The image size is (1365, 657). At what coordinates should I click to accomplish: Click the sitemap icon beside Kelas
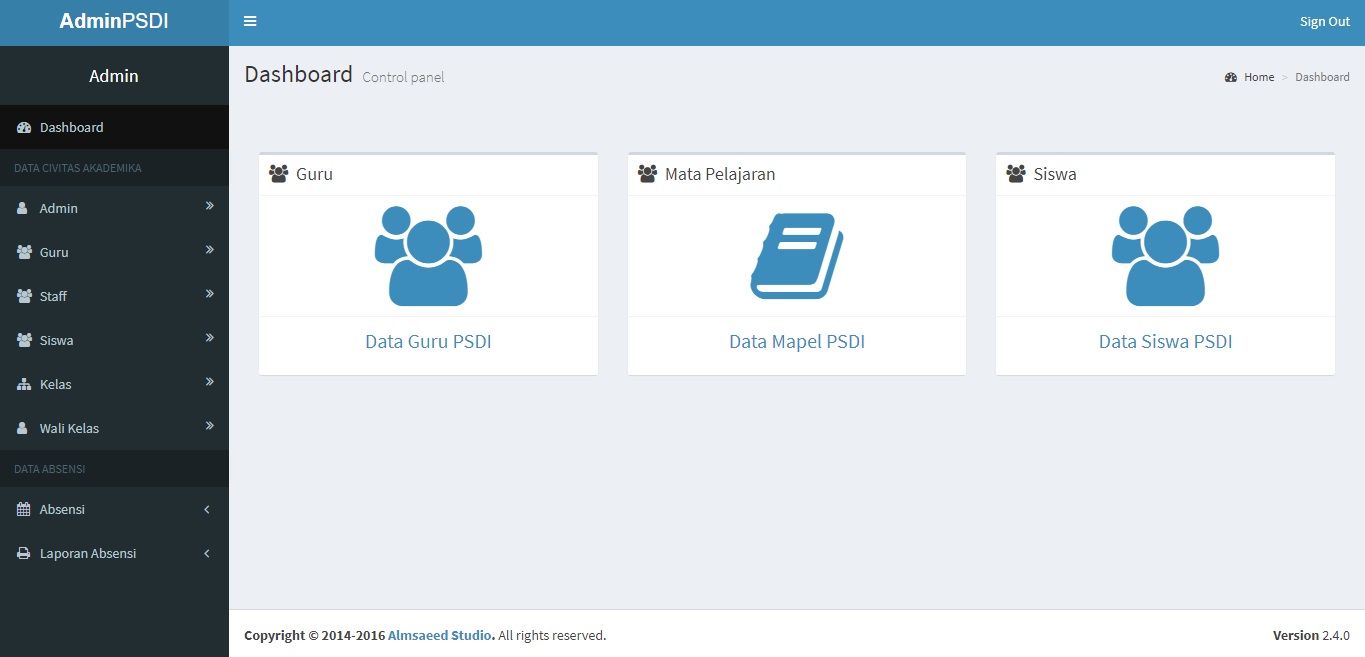tap(24, 385)
